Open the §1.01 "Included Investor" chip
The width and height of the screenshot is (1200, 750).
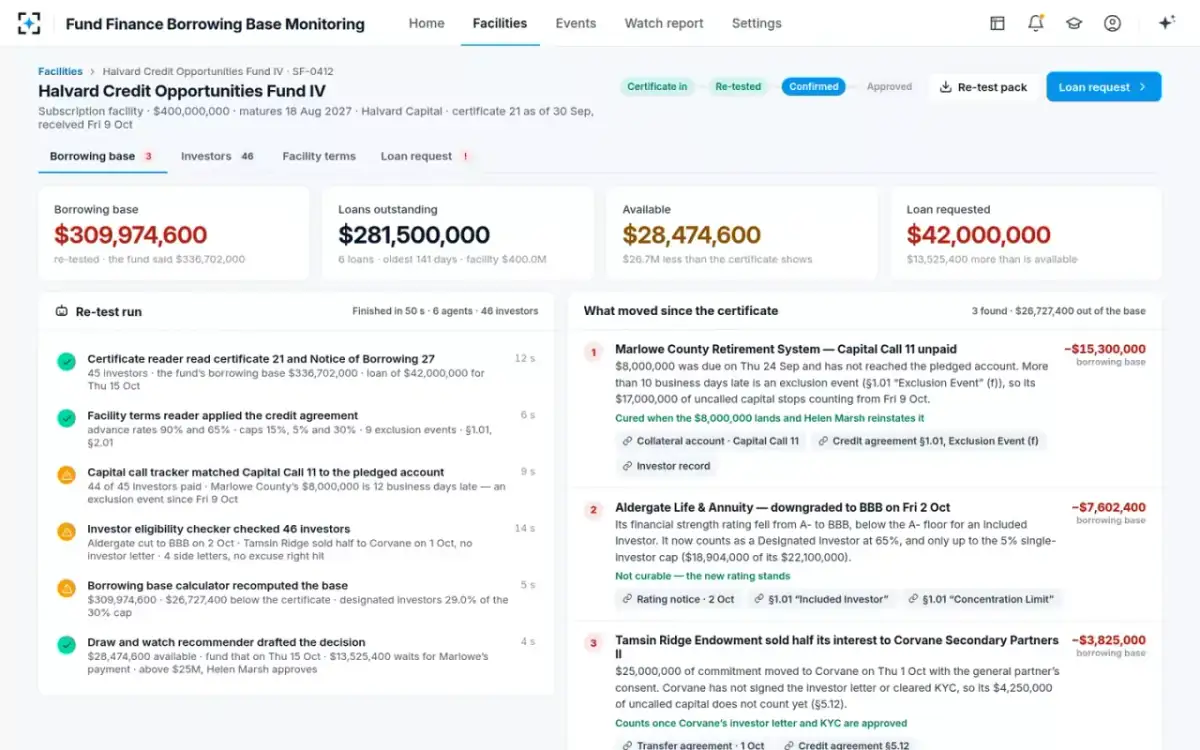click(819, 599)
